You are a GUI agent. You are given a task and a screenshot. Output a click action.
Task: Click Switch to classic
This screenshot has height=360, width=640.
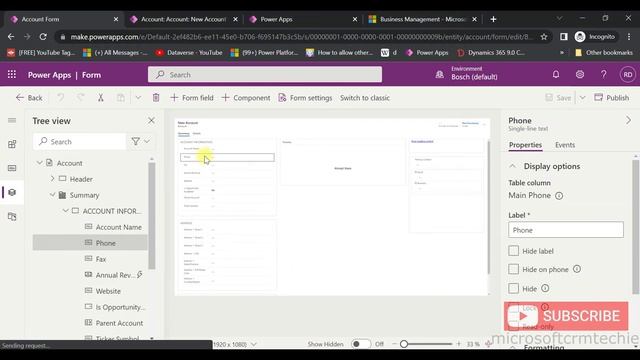[x=365, y=98]
